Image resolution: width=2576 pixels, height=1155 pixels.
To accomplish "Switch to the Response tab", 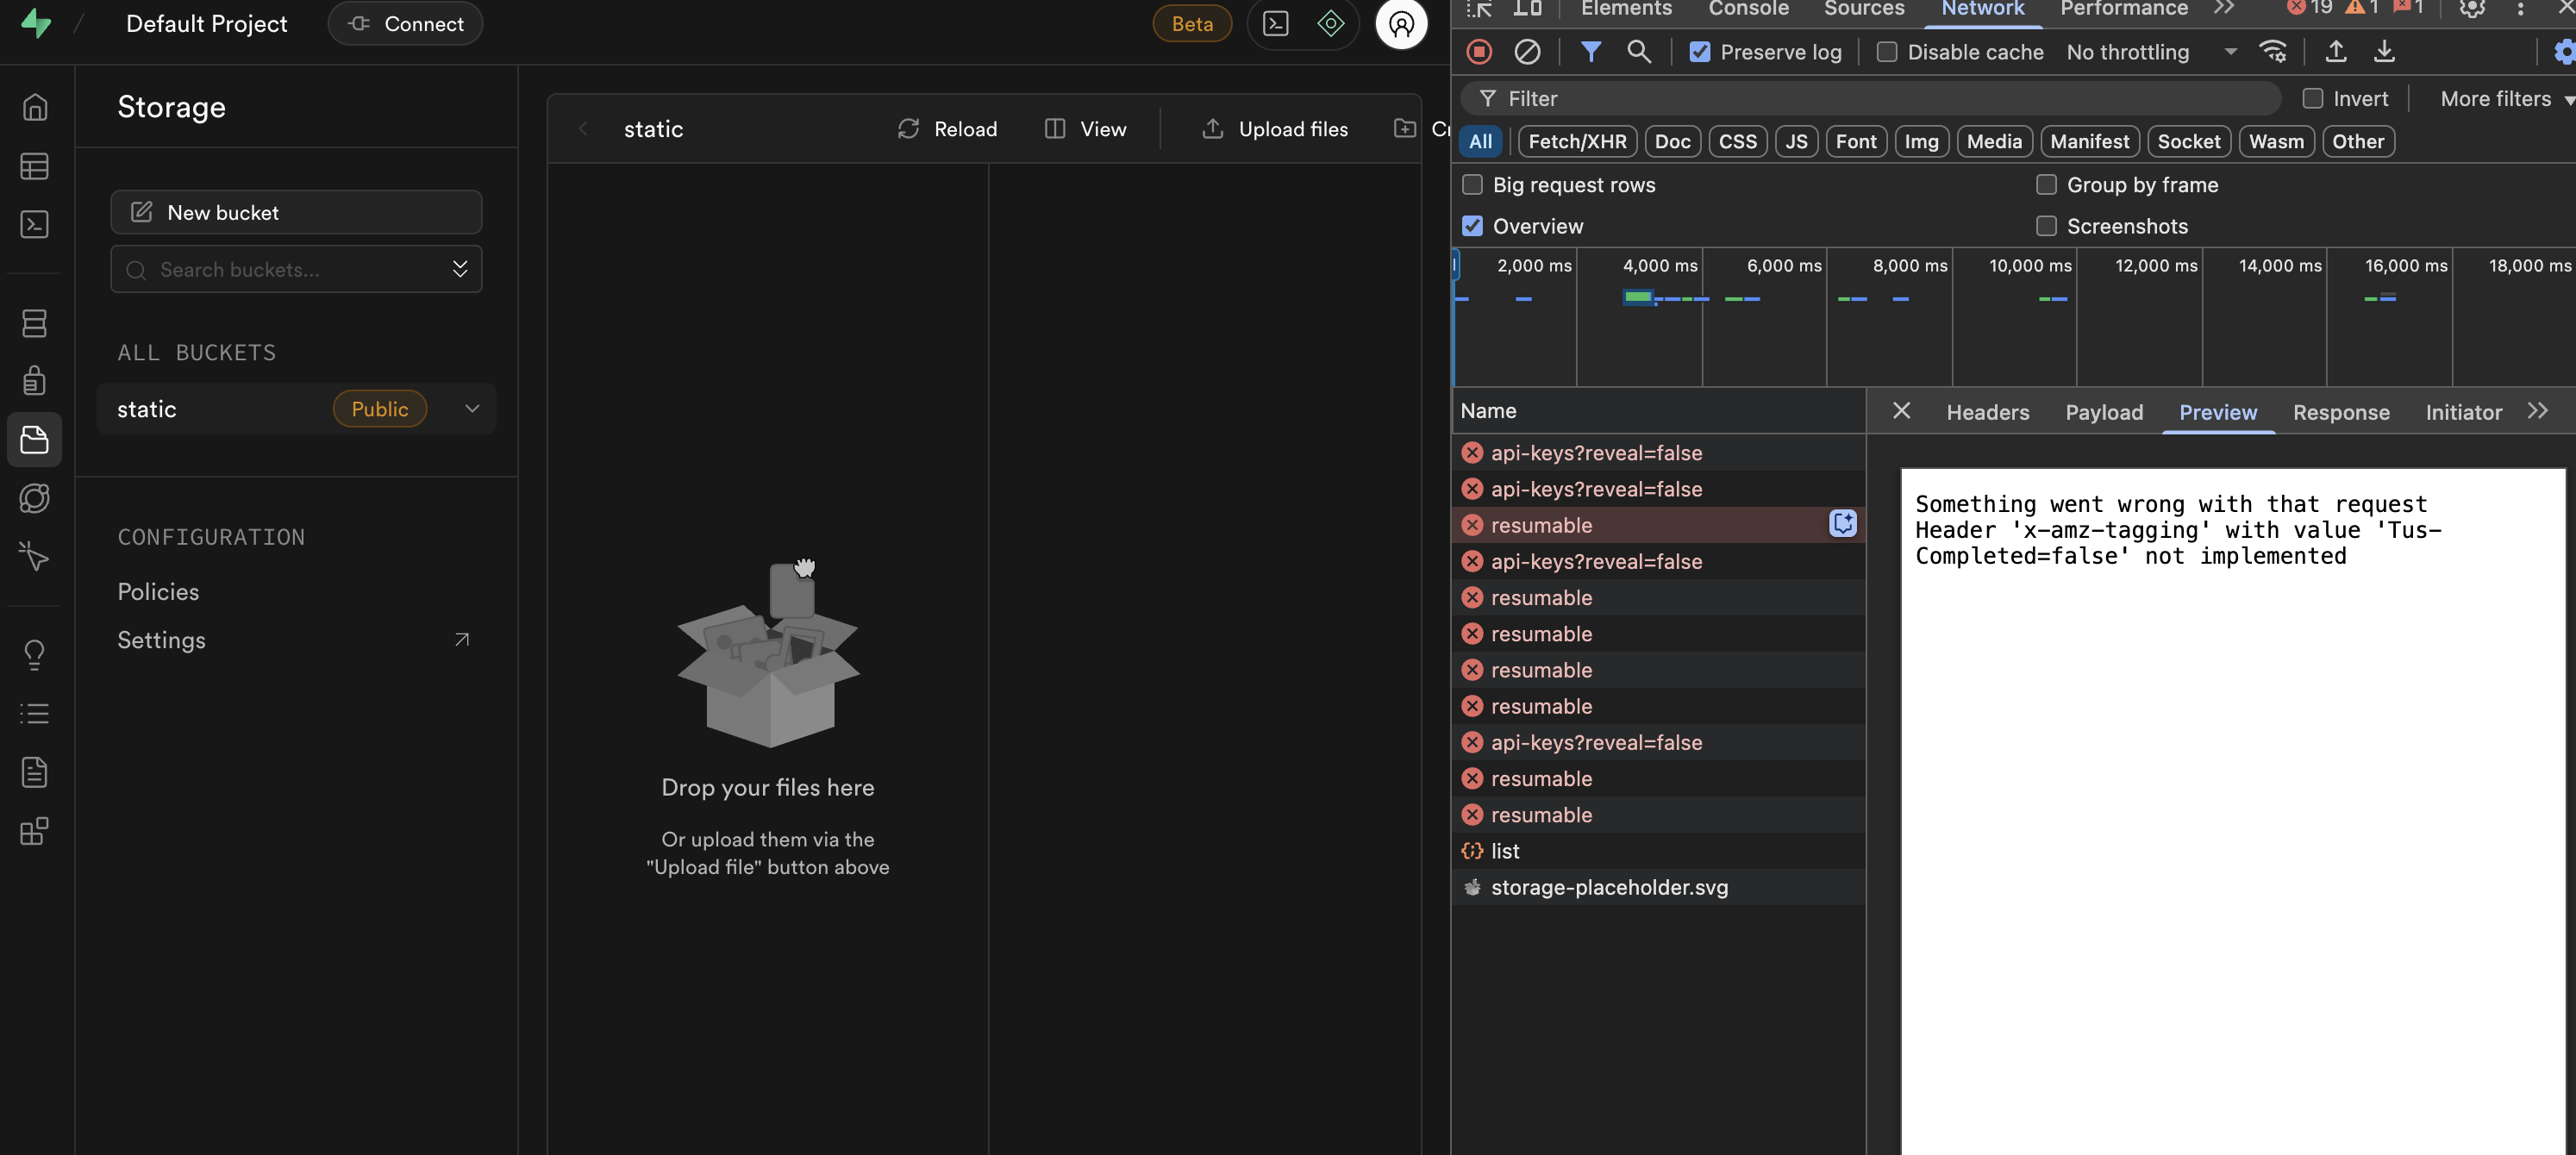I will coord(2340,412).
